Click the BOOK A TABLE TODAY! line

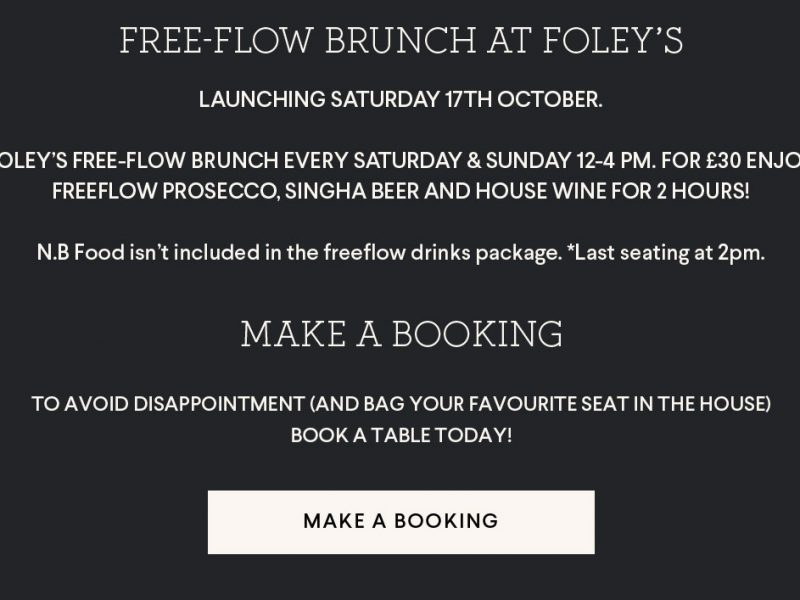pyautogui.click(x=401, y=436)
